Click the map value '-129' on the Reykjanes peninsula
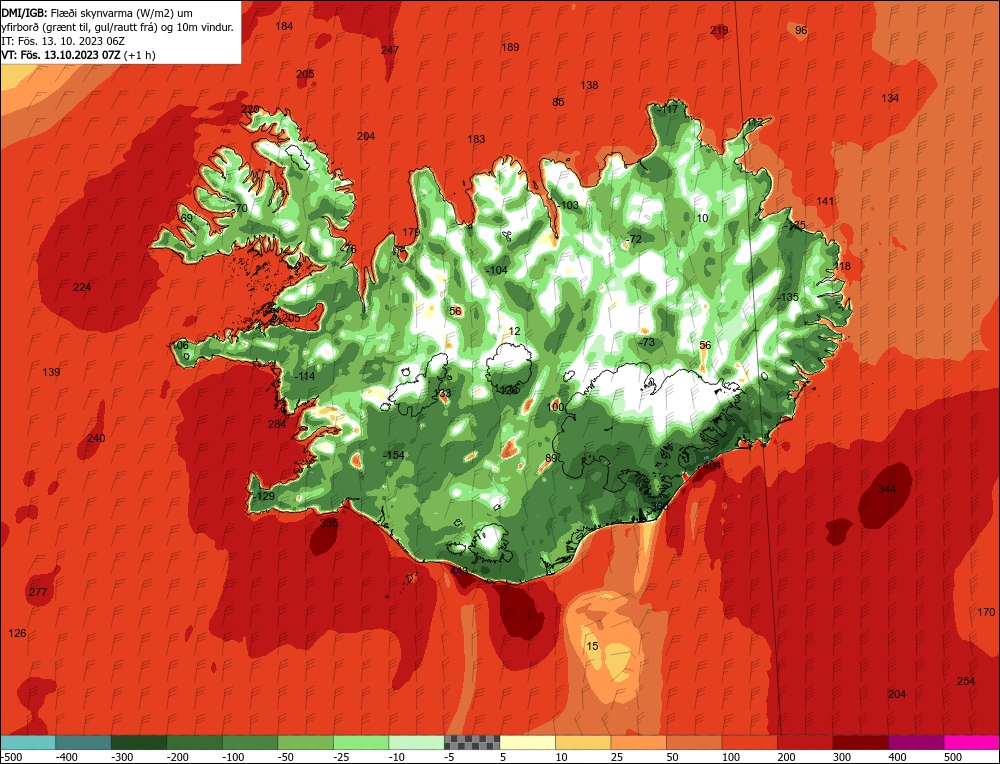 (x=263, y=496)
